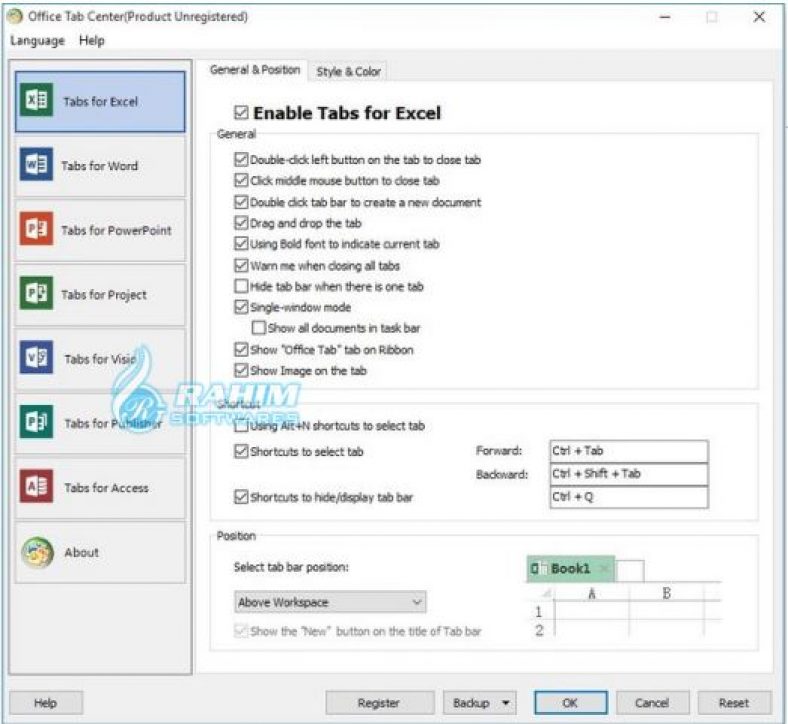Toggle Double click tab bar to create document
Viewport: 788px width, 724px height.
(241, 202)
